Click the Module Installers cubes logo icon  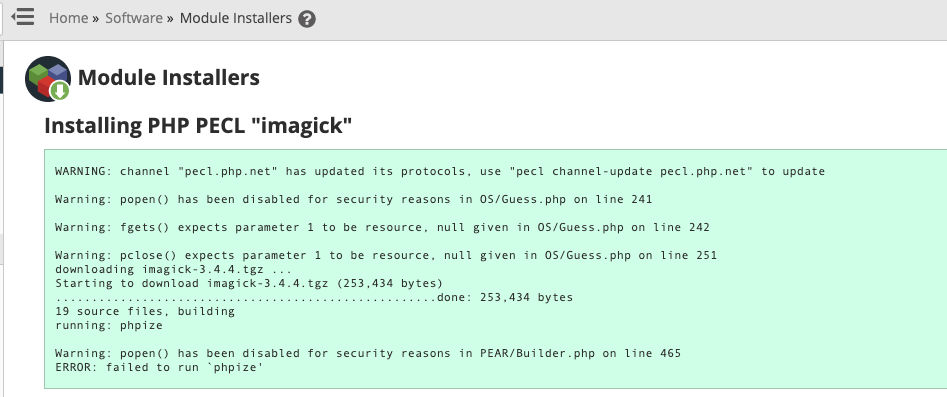pos(48,79)
